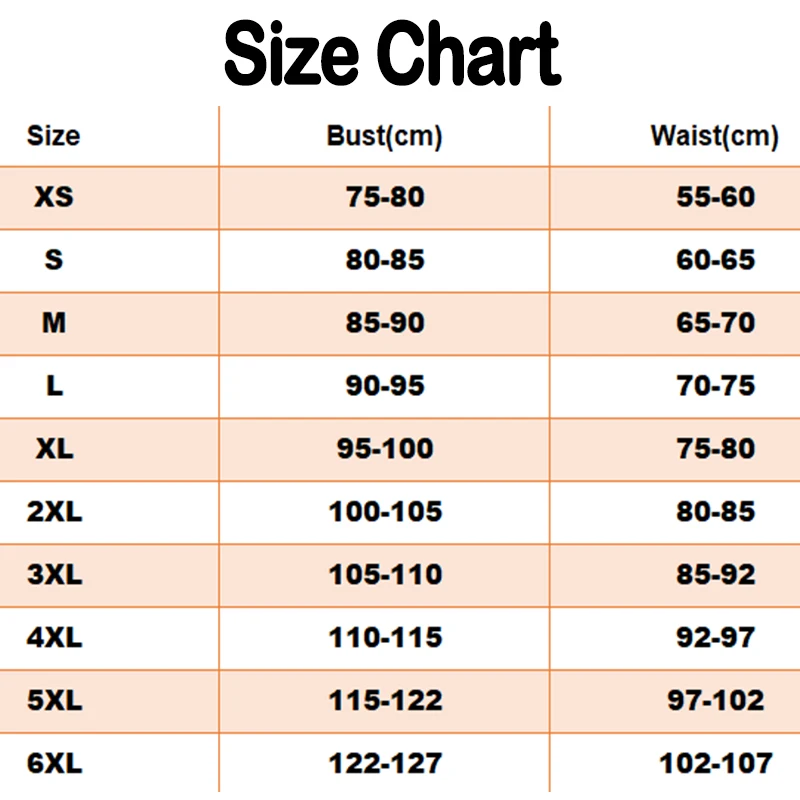Select waist measurement 85-92

pyautogui.click(x=716, y=575)
